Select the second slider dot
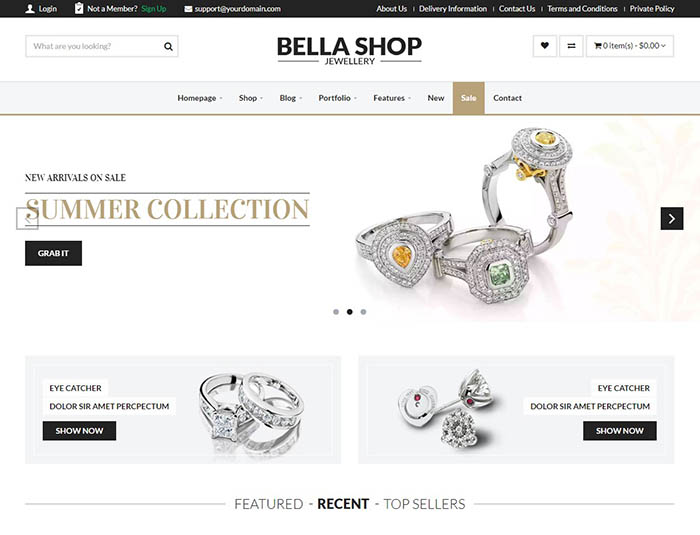 [x=350, y=312]
